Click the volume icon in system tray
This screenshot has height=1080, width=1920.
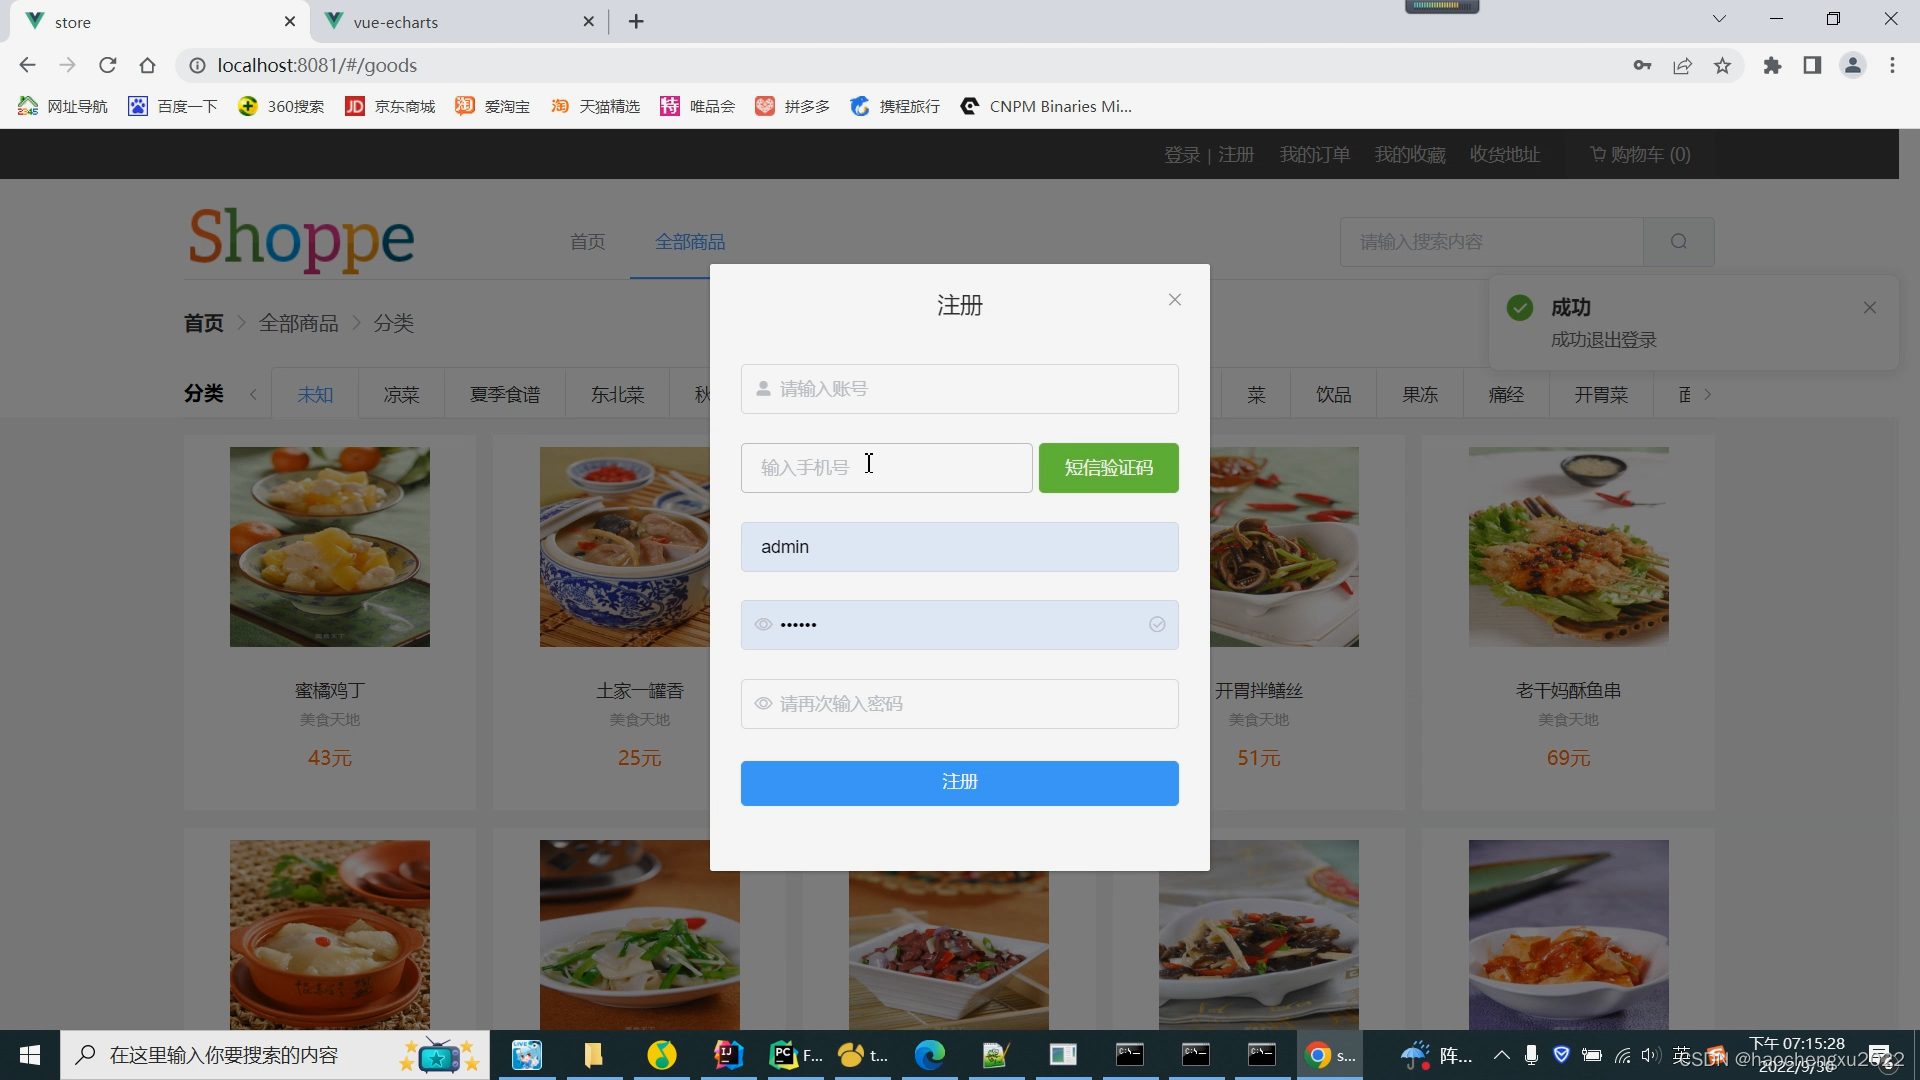(1648, 1055)
